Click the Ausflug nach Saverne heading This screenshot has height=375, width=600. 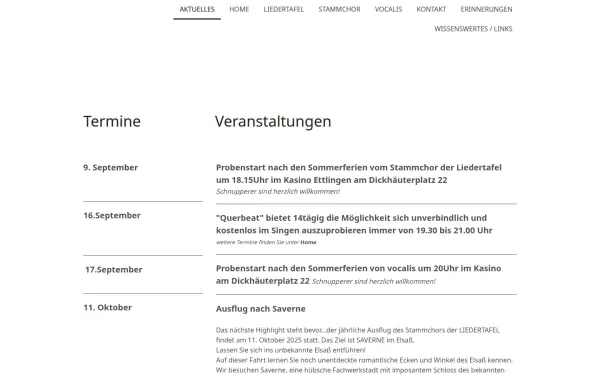[261, 309]
